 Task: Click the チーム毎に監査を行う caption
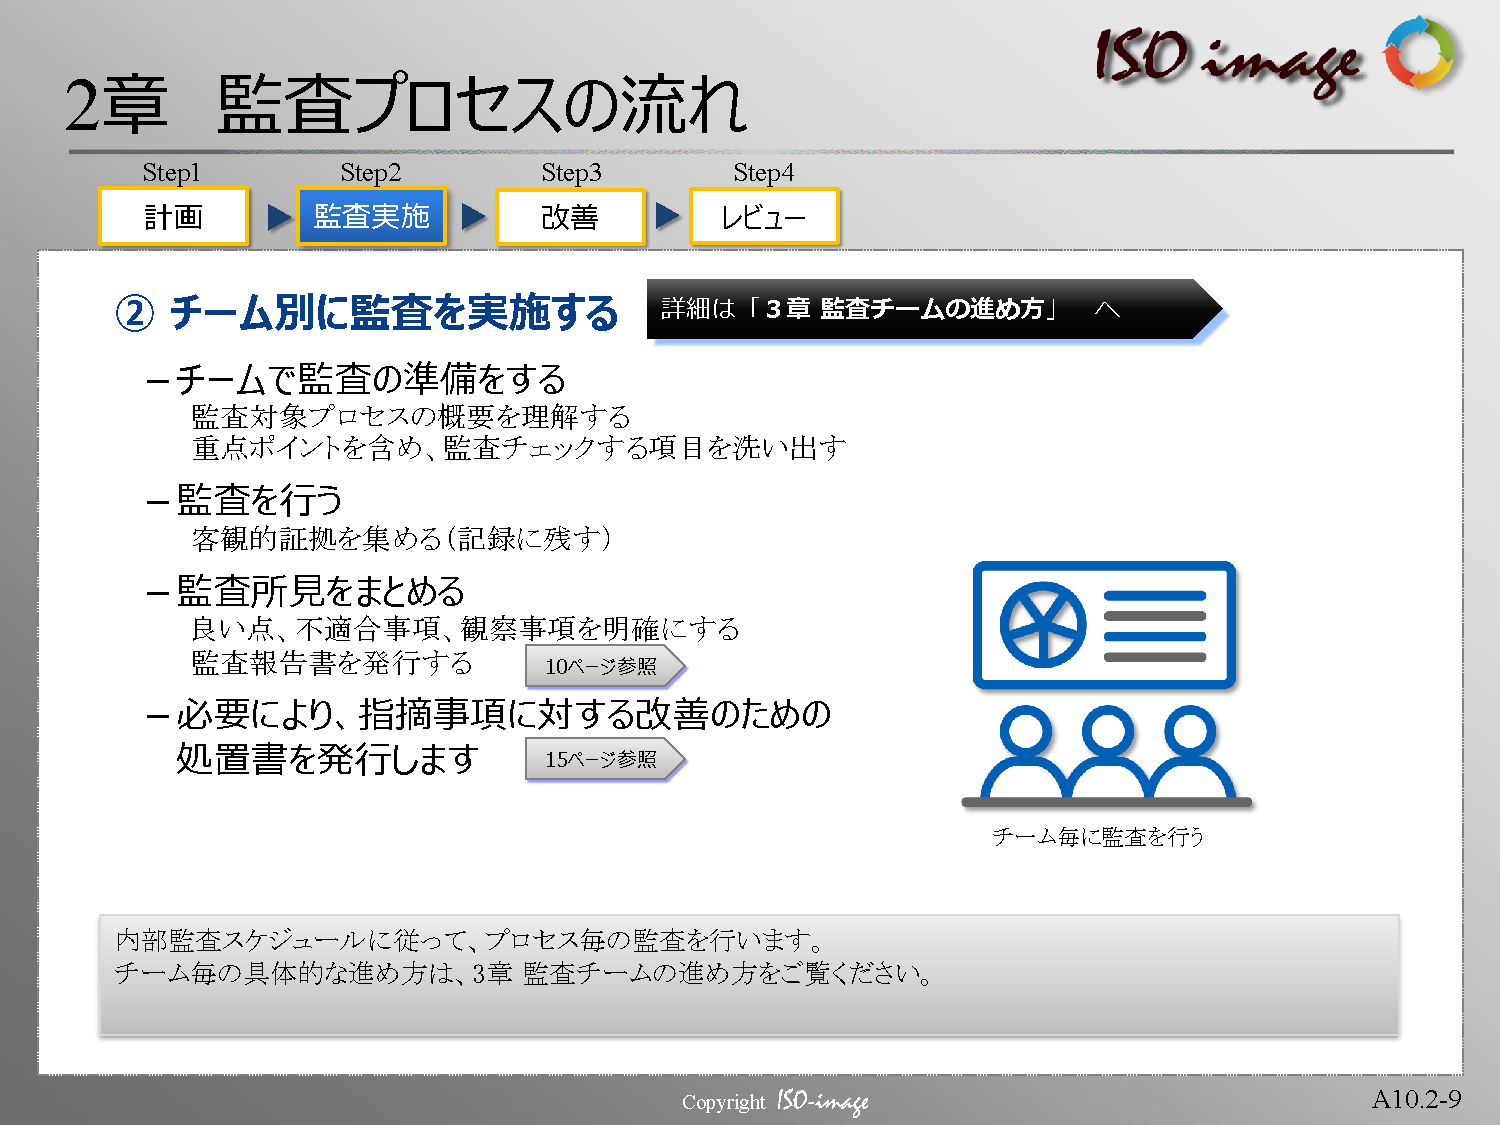tap(1097, 837)
